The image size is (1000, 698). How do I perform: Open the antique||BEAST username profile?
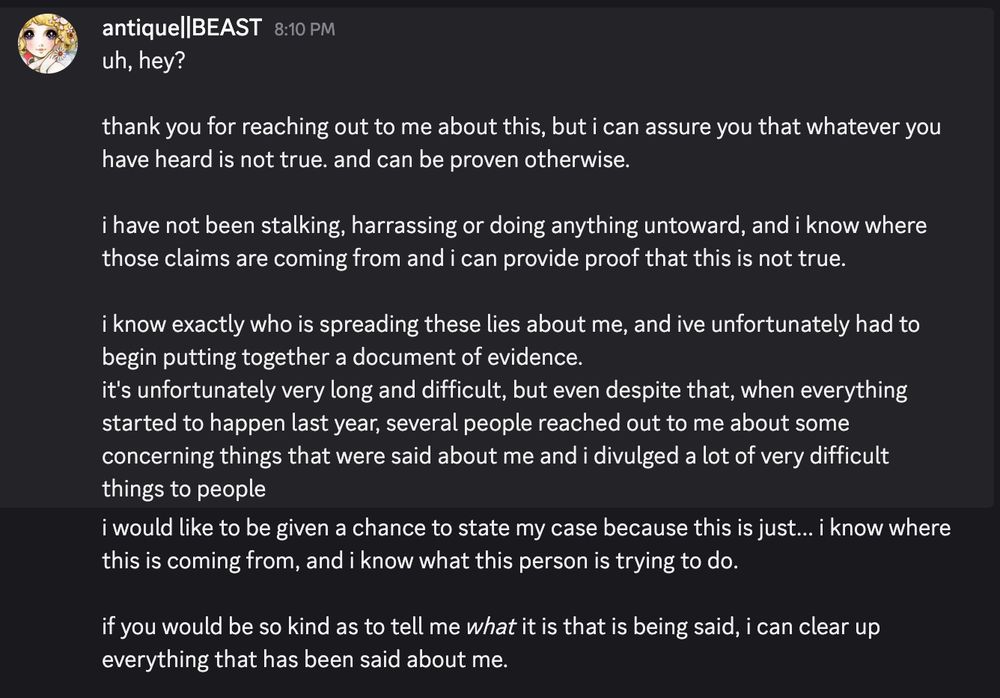(182, 28)
